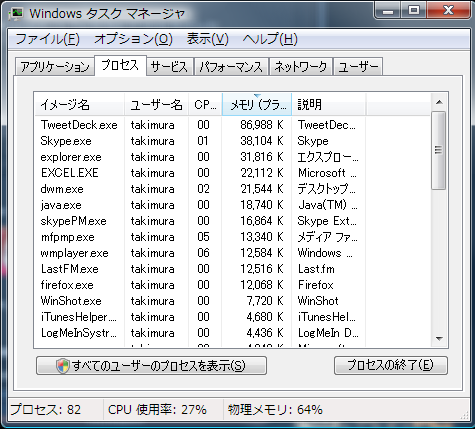Sort by the ユーザー名 column header

tap(157, 105)
